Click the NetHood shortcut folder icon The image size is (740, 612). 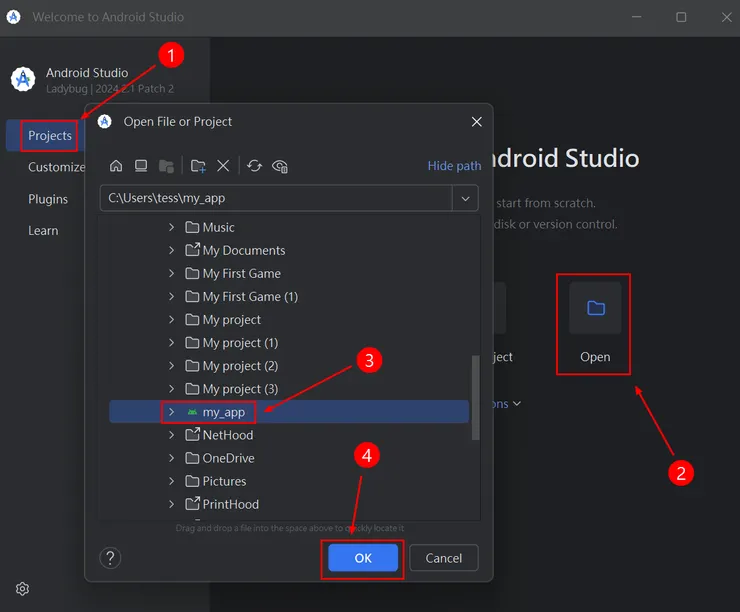(192, 435)
